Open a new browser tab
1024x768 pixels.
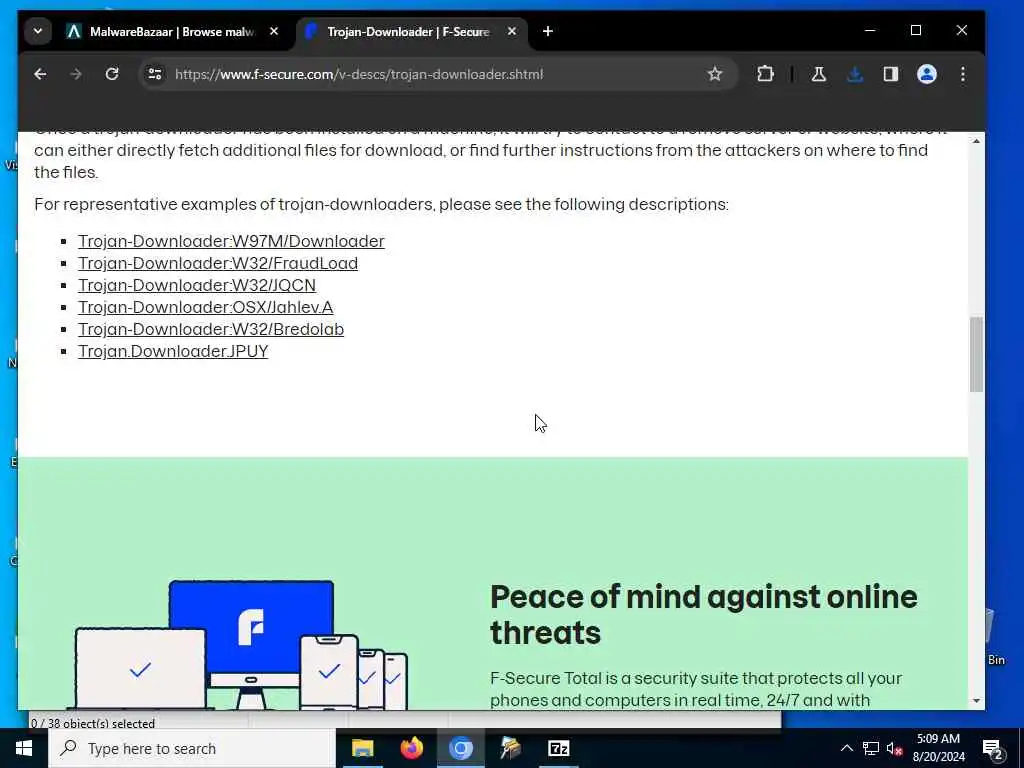548,31
